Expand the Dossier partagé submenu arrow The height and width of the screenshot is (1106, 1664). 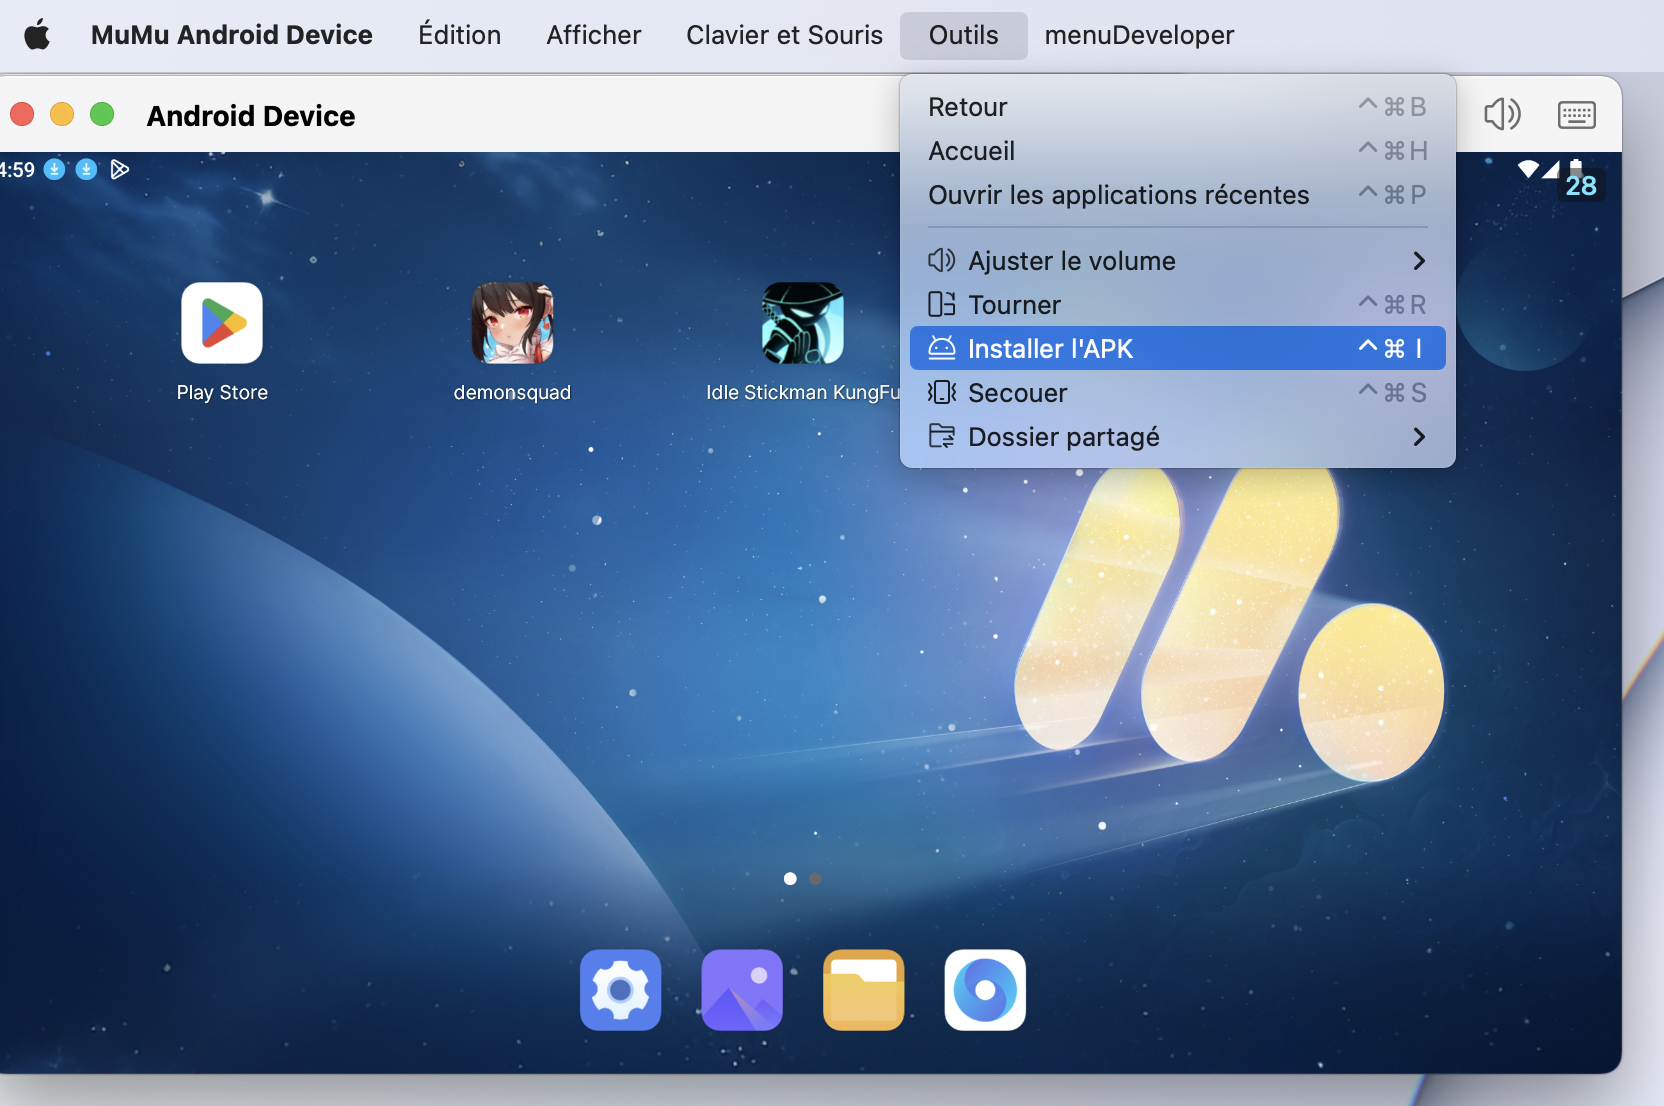1419,437
